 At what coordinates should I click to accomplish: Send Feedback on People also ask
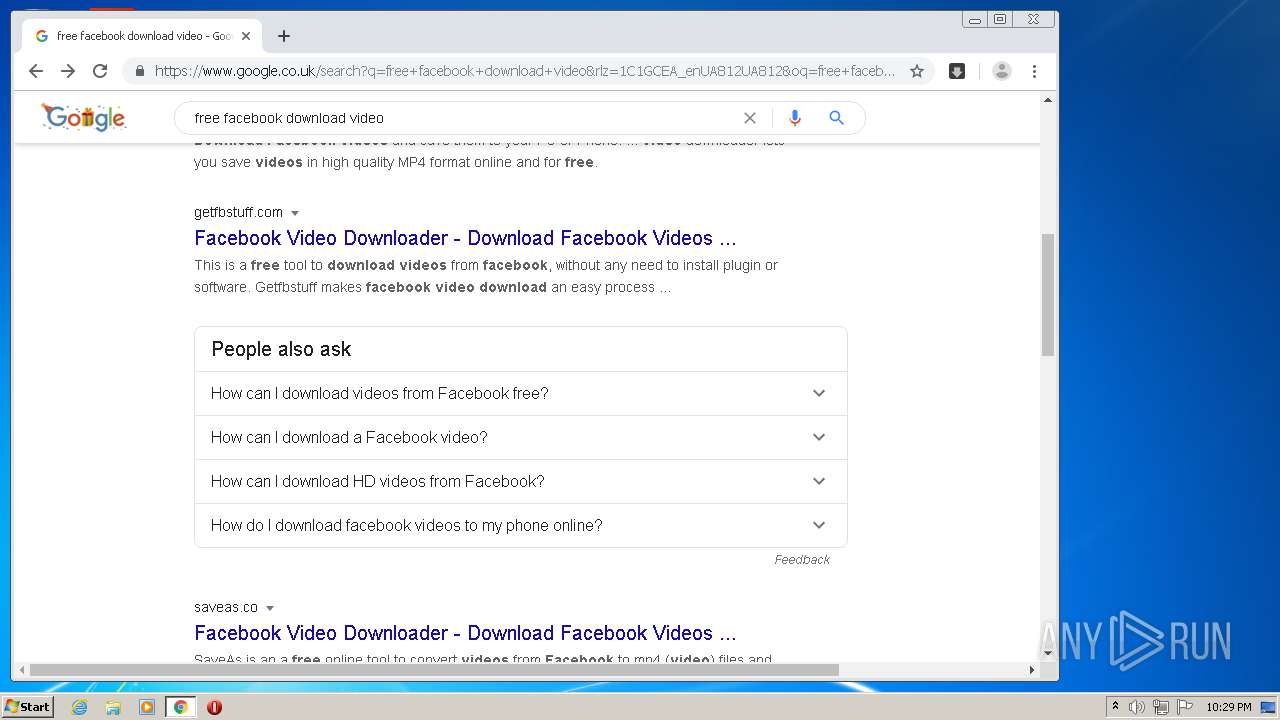tap(802, 560)
